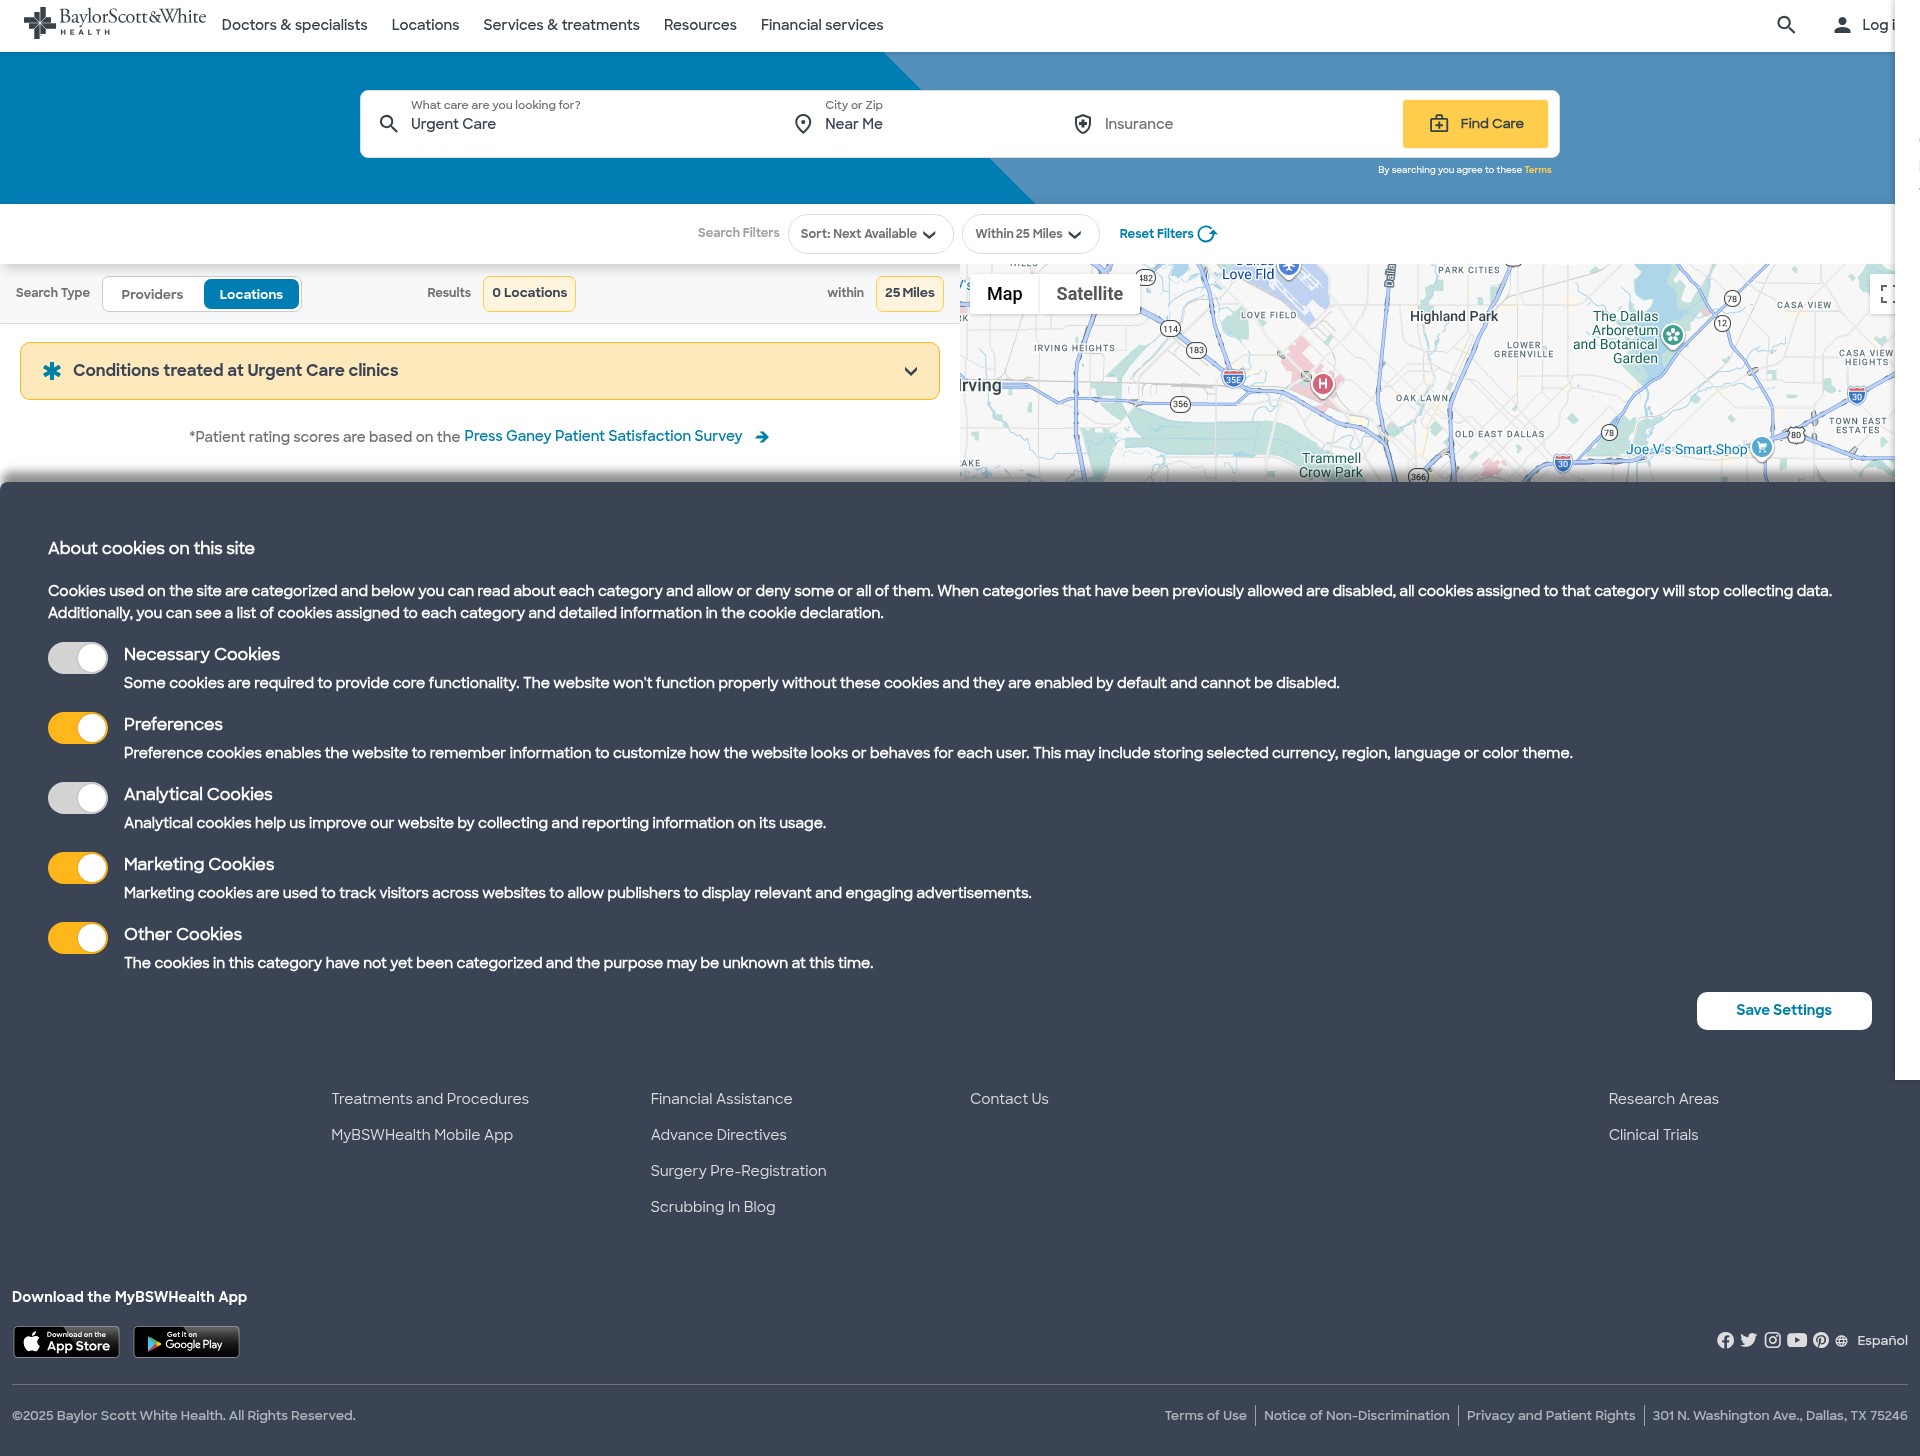1920x1456 pixels.
Task: Click the user account icon
Action: [1842, 25]
